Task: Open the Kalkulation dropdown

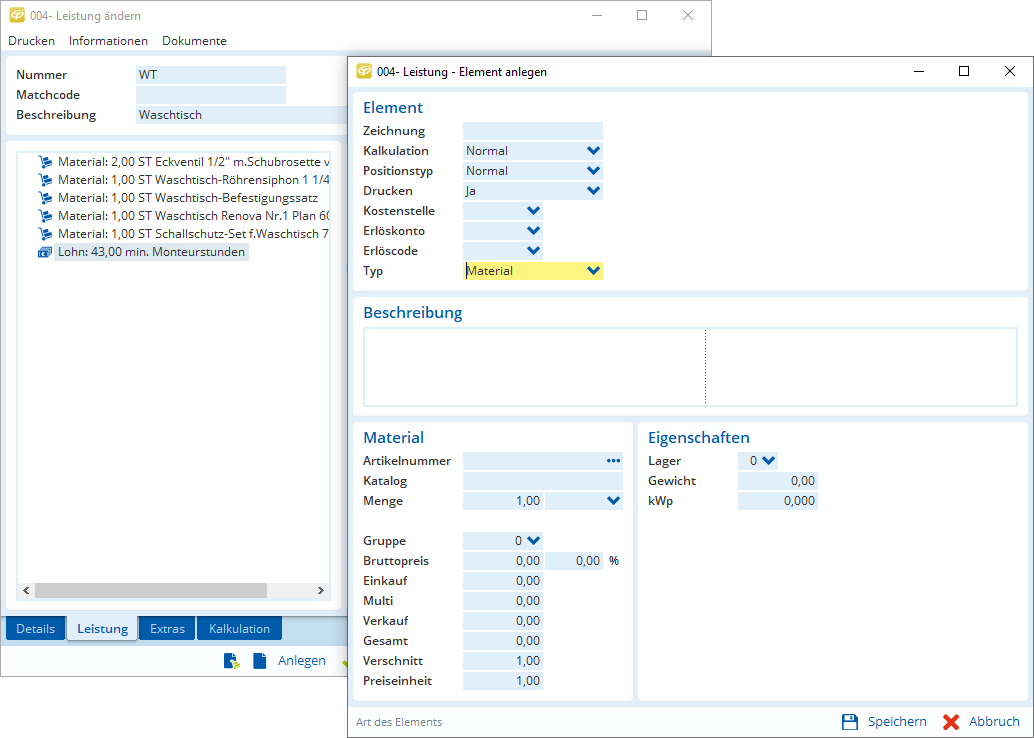Action: click(593, 151)
